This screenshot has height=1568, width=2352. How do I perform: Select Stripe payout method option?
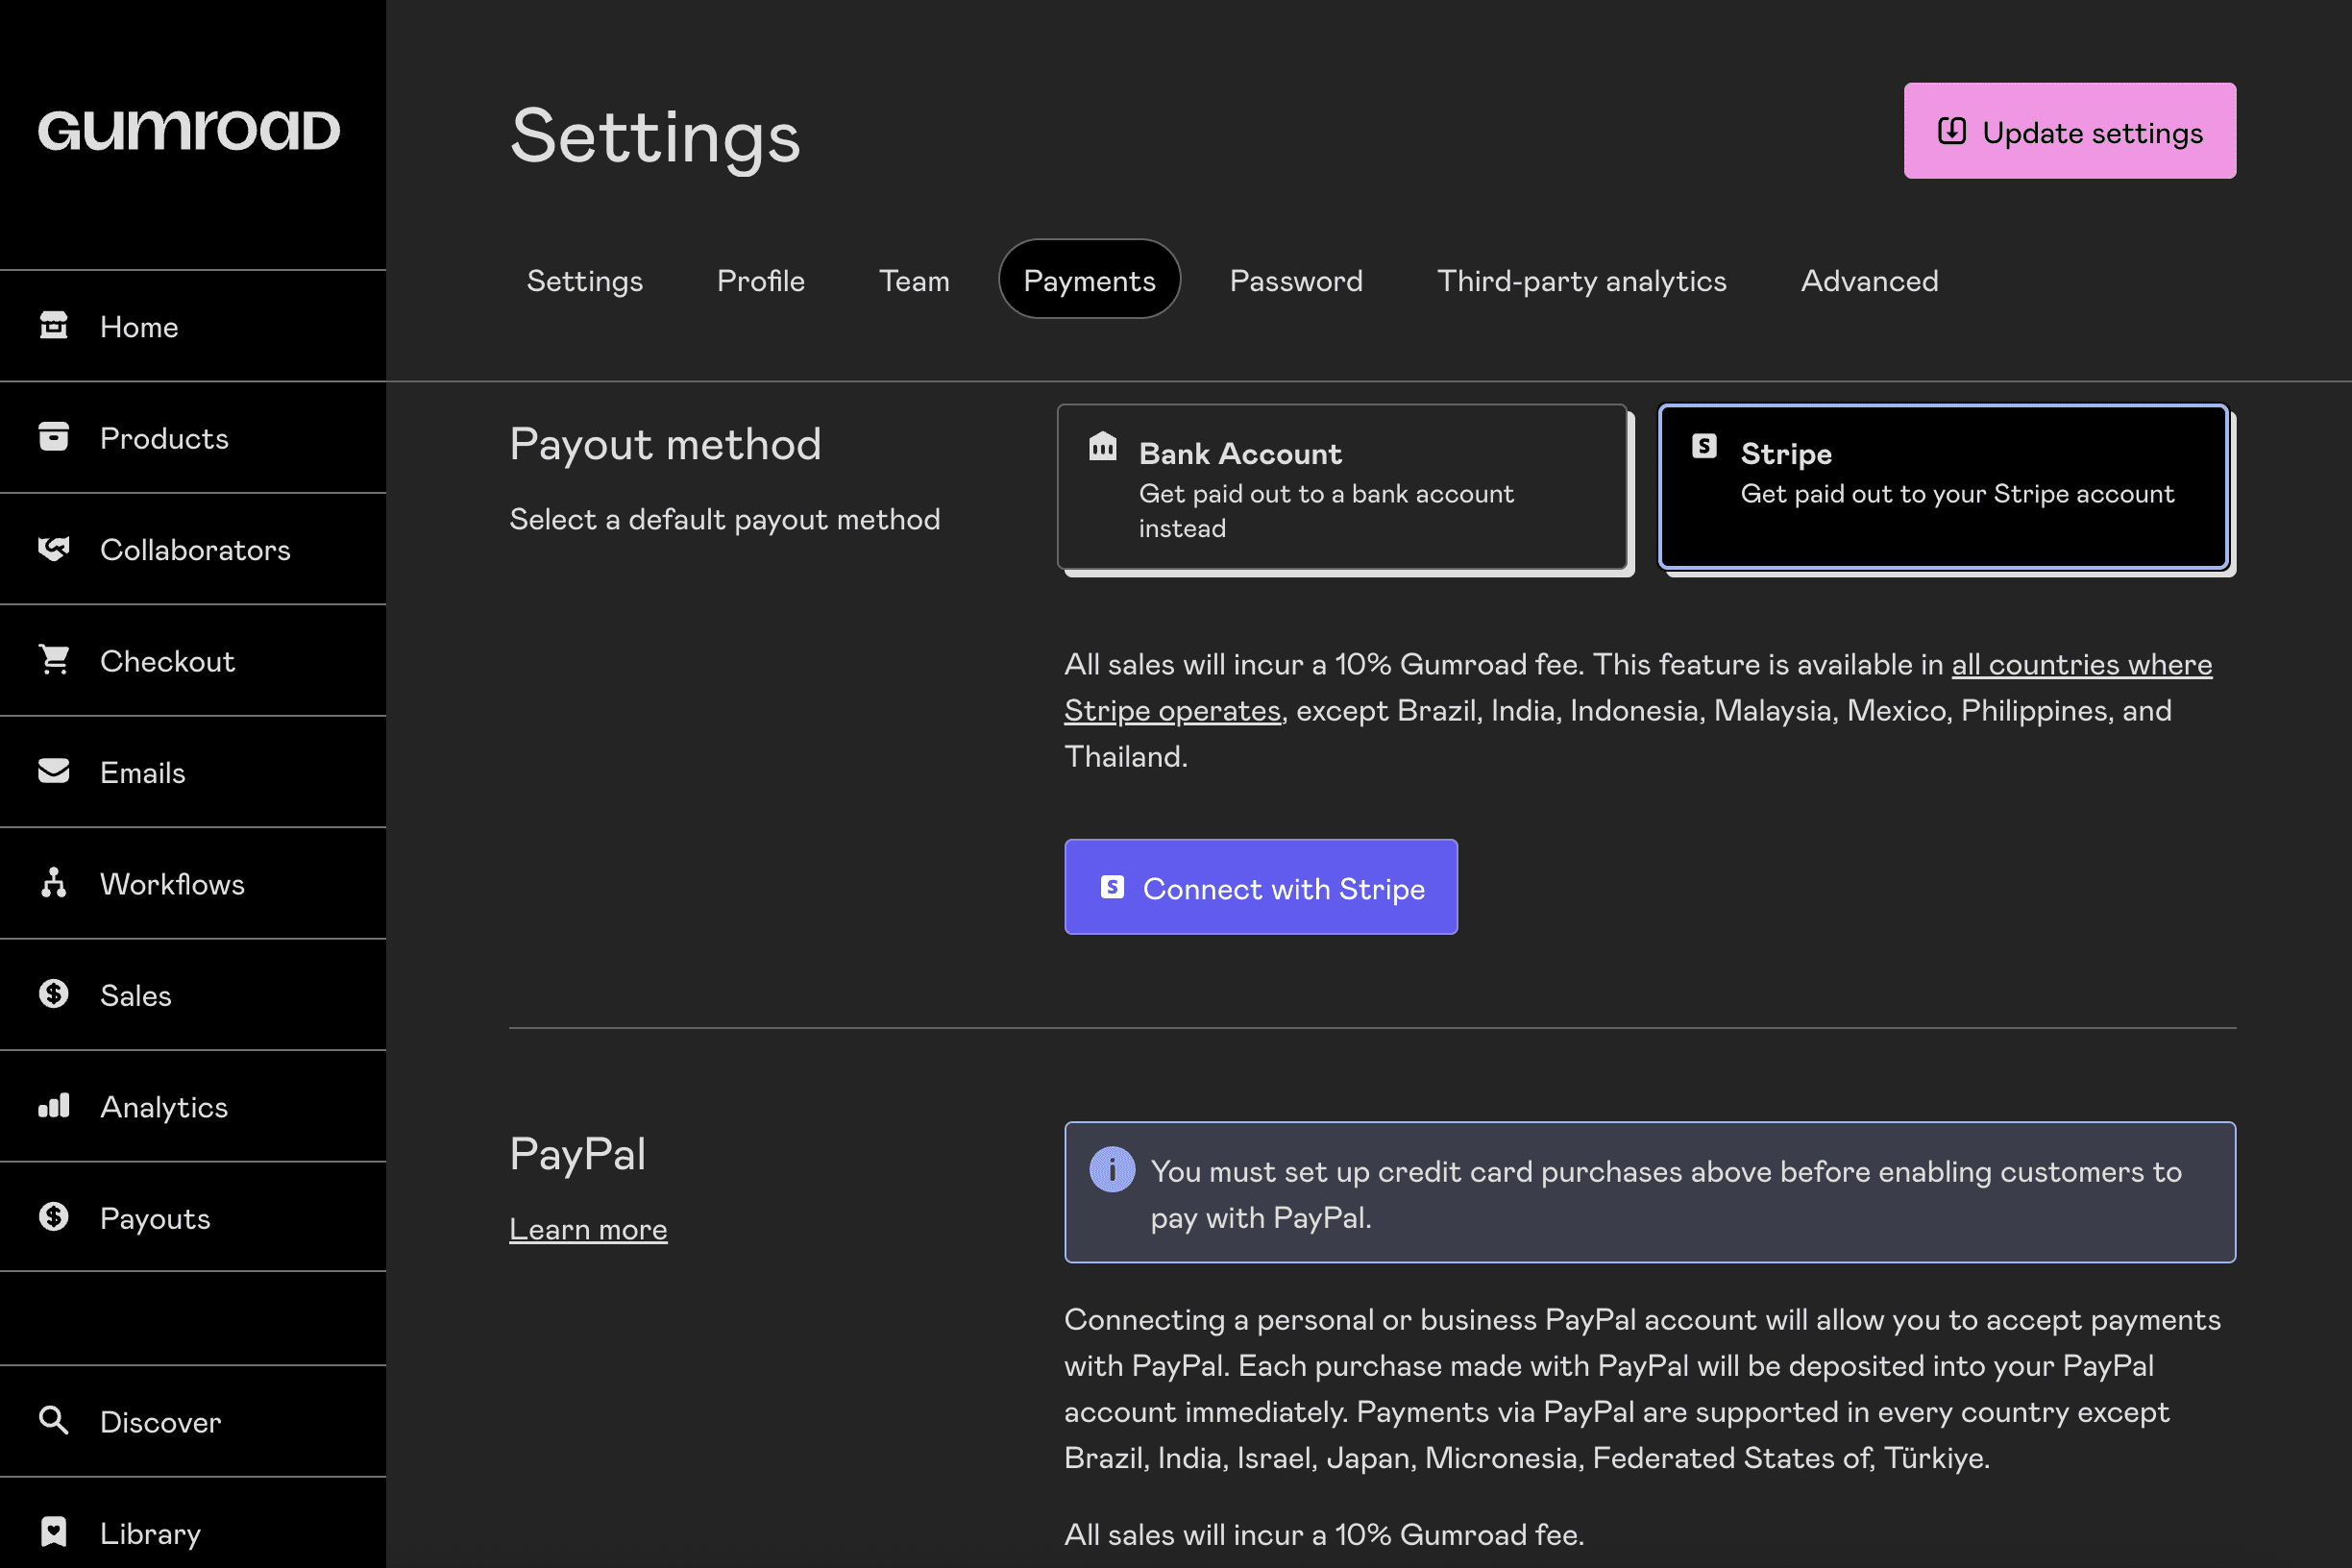click(1943, 488)
